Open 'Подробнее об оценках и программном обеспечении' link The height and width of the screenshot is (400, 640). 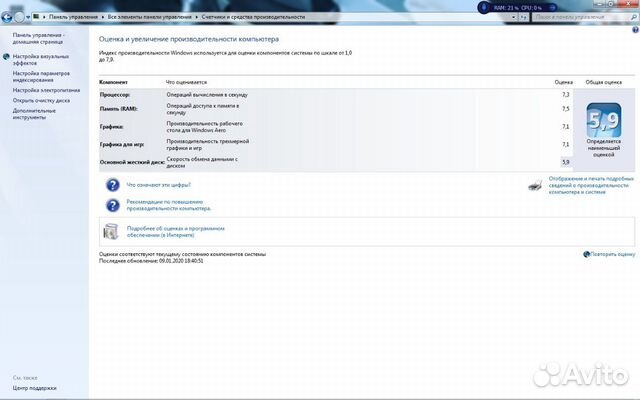tap(176, 232)
